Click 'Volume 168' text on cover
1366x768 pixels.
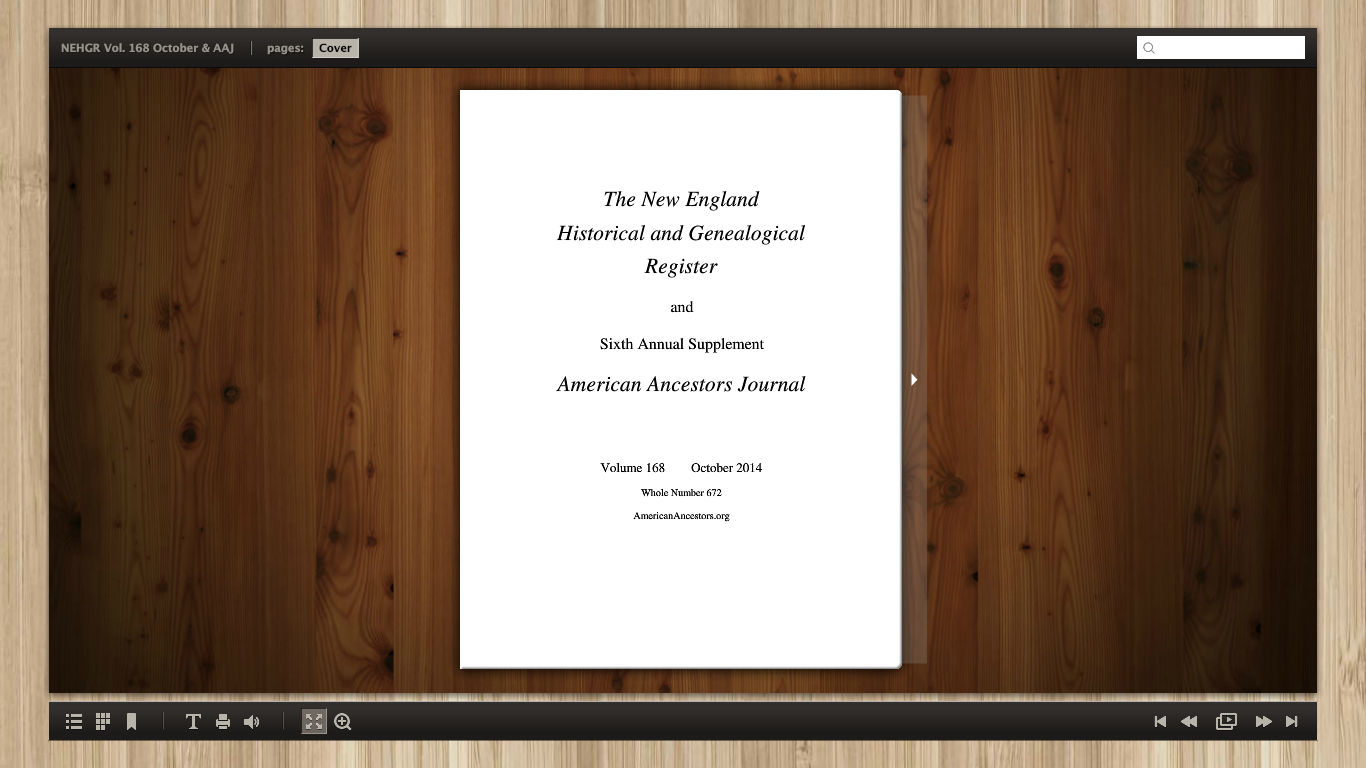click(632, 468)
